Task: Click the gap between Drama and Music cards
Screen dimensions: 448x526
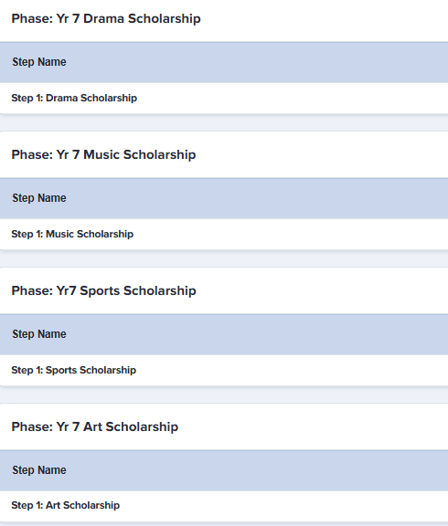Action: [224, 123]
